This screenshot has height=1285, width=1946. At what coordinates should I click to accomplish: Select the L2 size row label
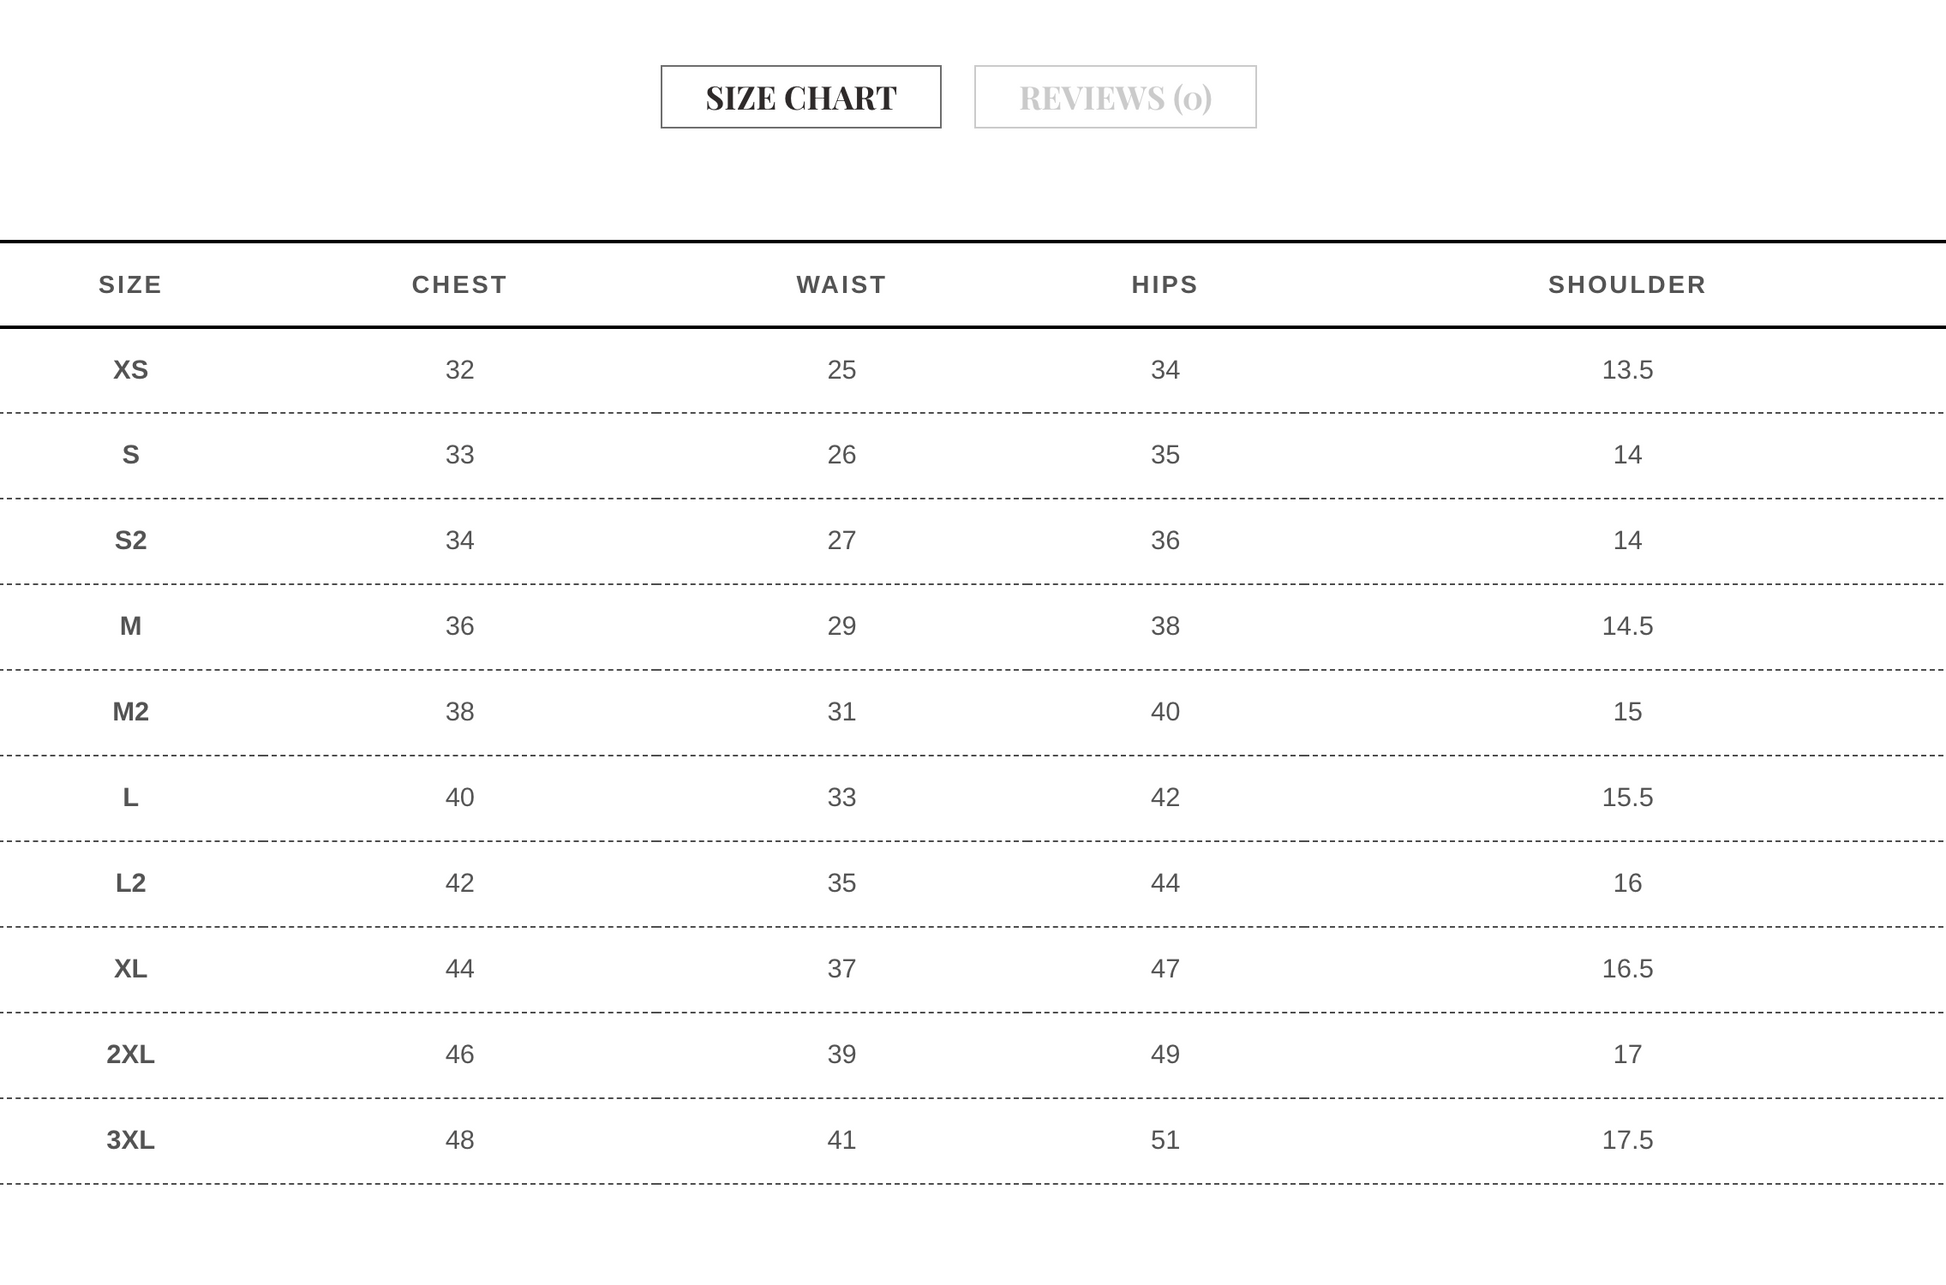pos(130,883)
